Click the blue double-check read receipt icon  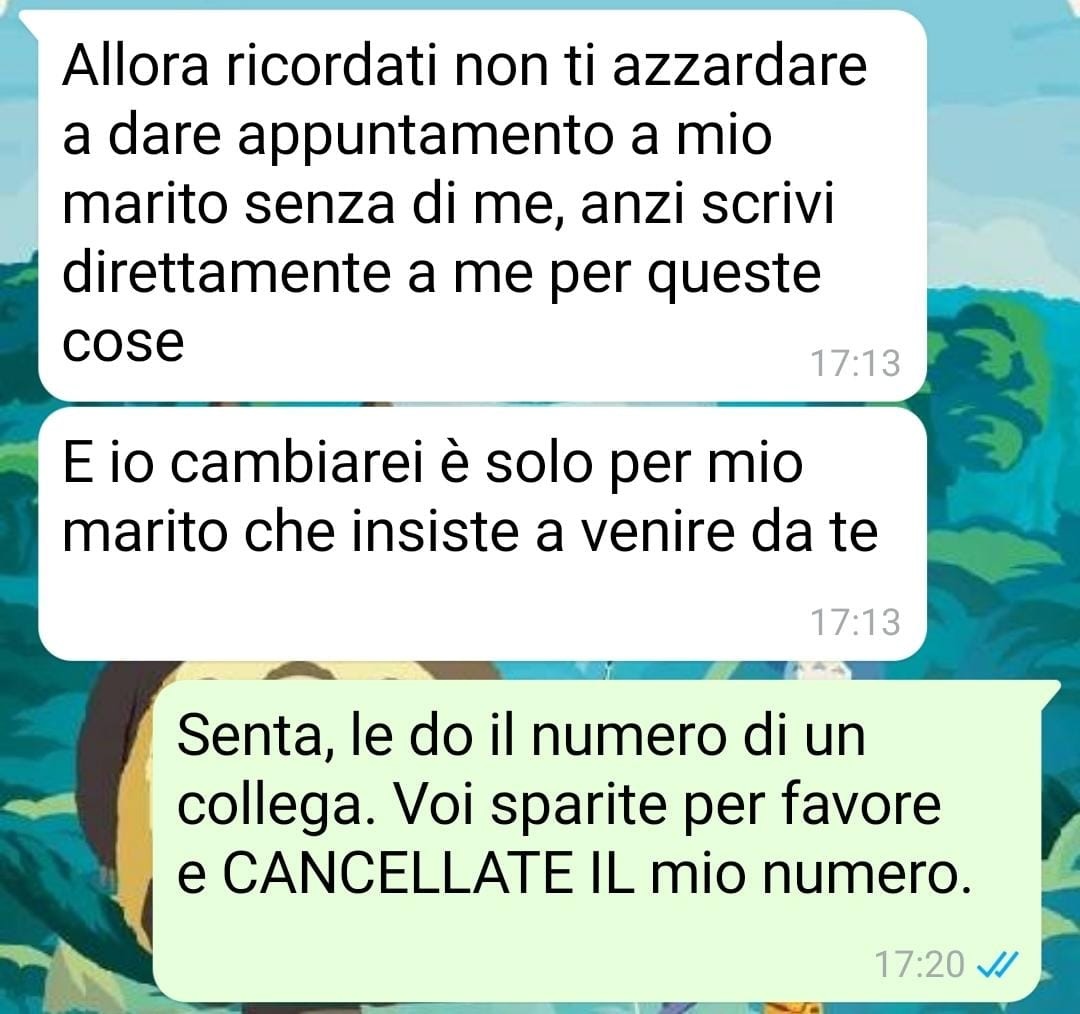998,964
